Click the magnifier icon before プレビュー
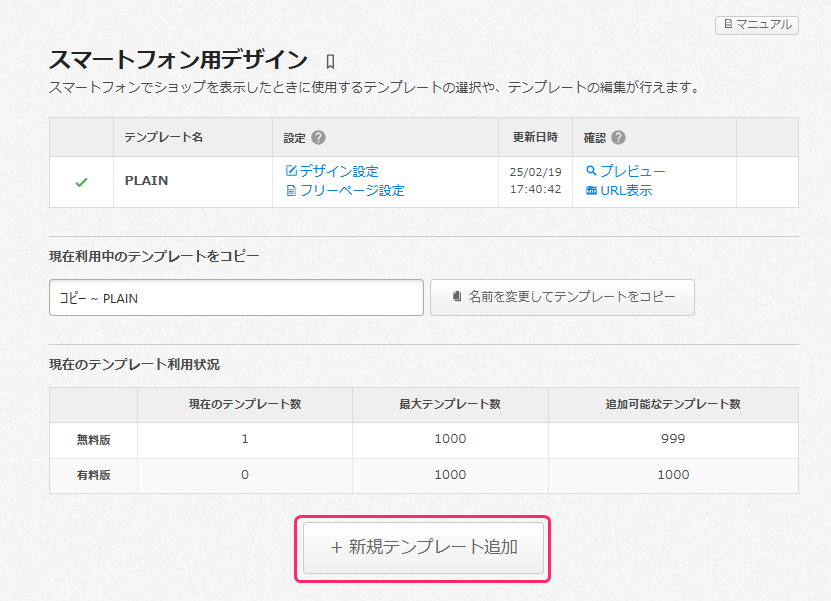This screenshot has width=831, height=601. tap(591, 171)
